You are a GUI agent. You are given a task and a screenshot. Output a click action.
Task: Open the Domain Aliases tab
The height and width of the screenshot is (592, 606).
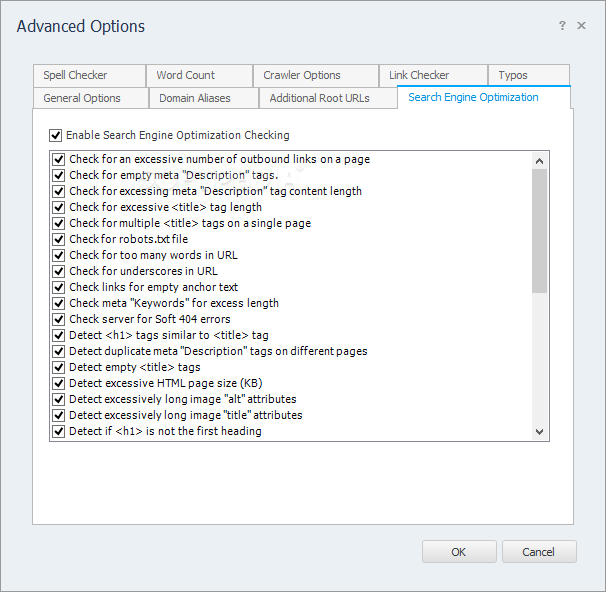click(204, 98)
